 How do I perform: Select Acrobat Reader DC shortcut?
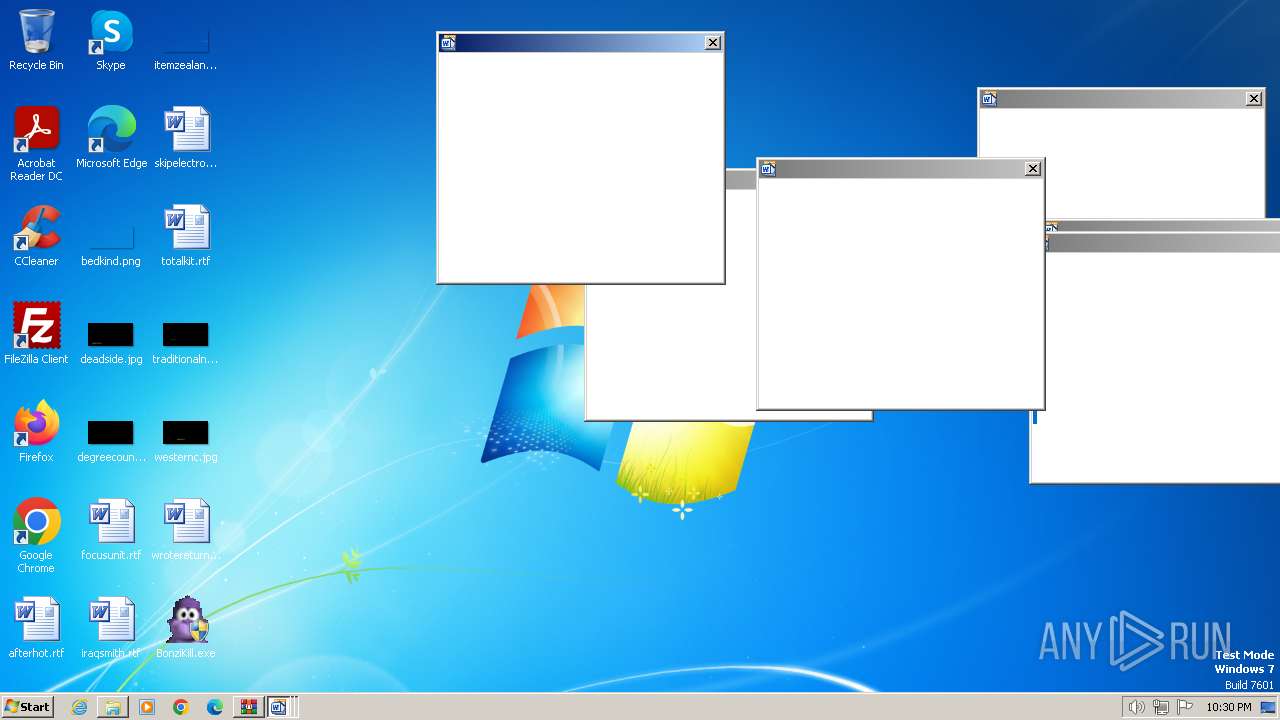pyautogui.click(x=36, y=144)
